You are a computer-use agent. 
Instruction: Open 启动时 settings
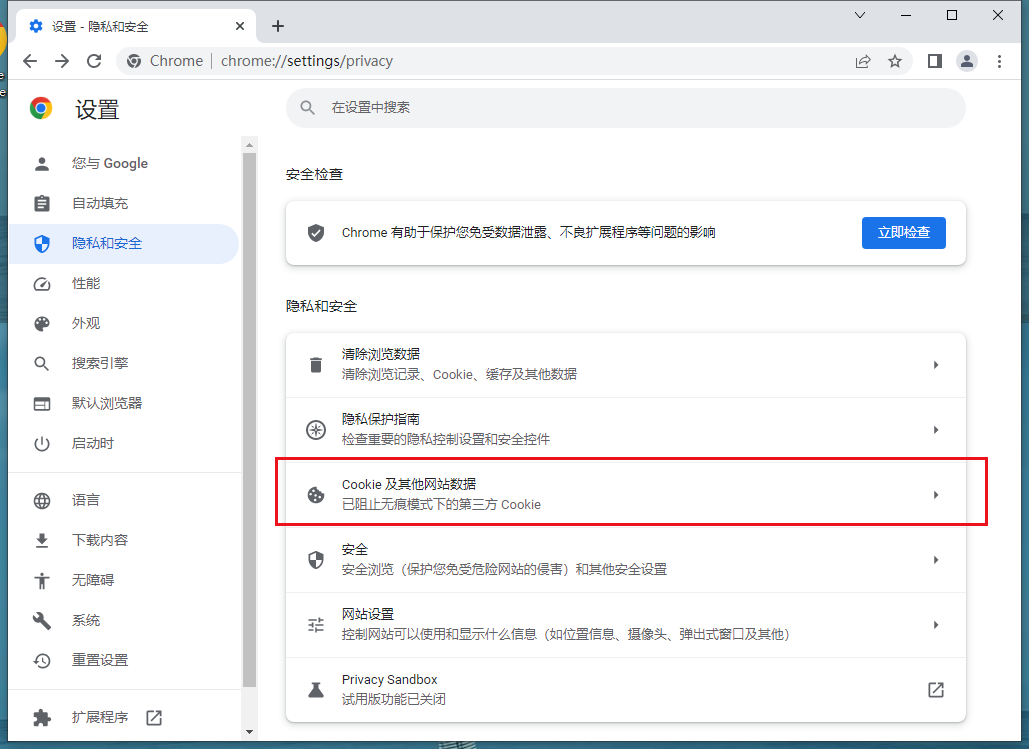point(123,444)
